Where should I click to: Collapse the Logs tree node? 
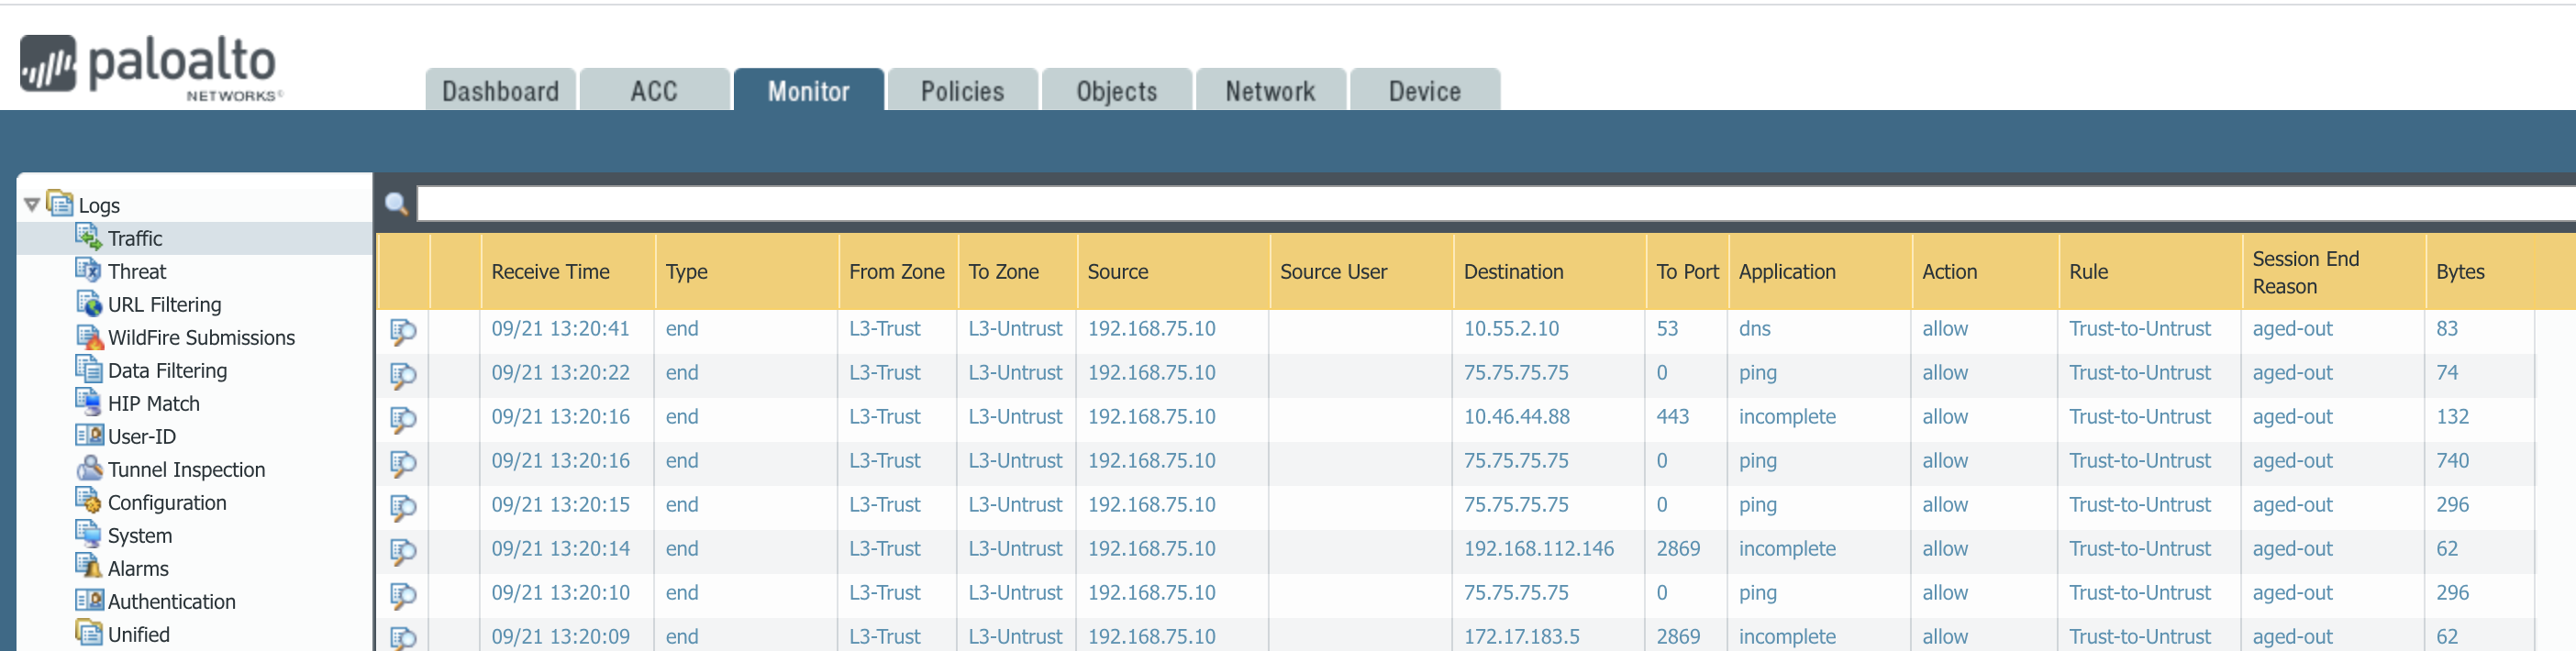(x=32, y=205)
